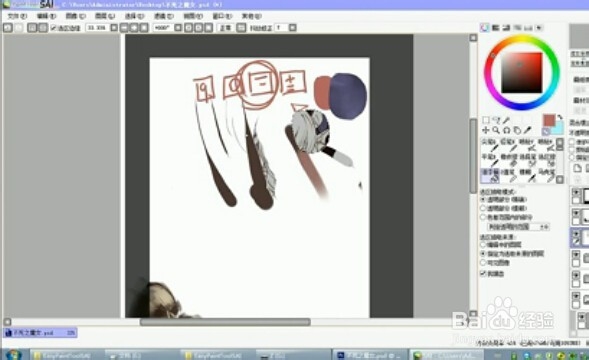Screen dimensions: 589x360
Task: Toggle the color mixer panel icon
Action: [517, 28]
